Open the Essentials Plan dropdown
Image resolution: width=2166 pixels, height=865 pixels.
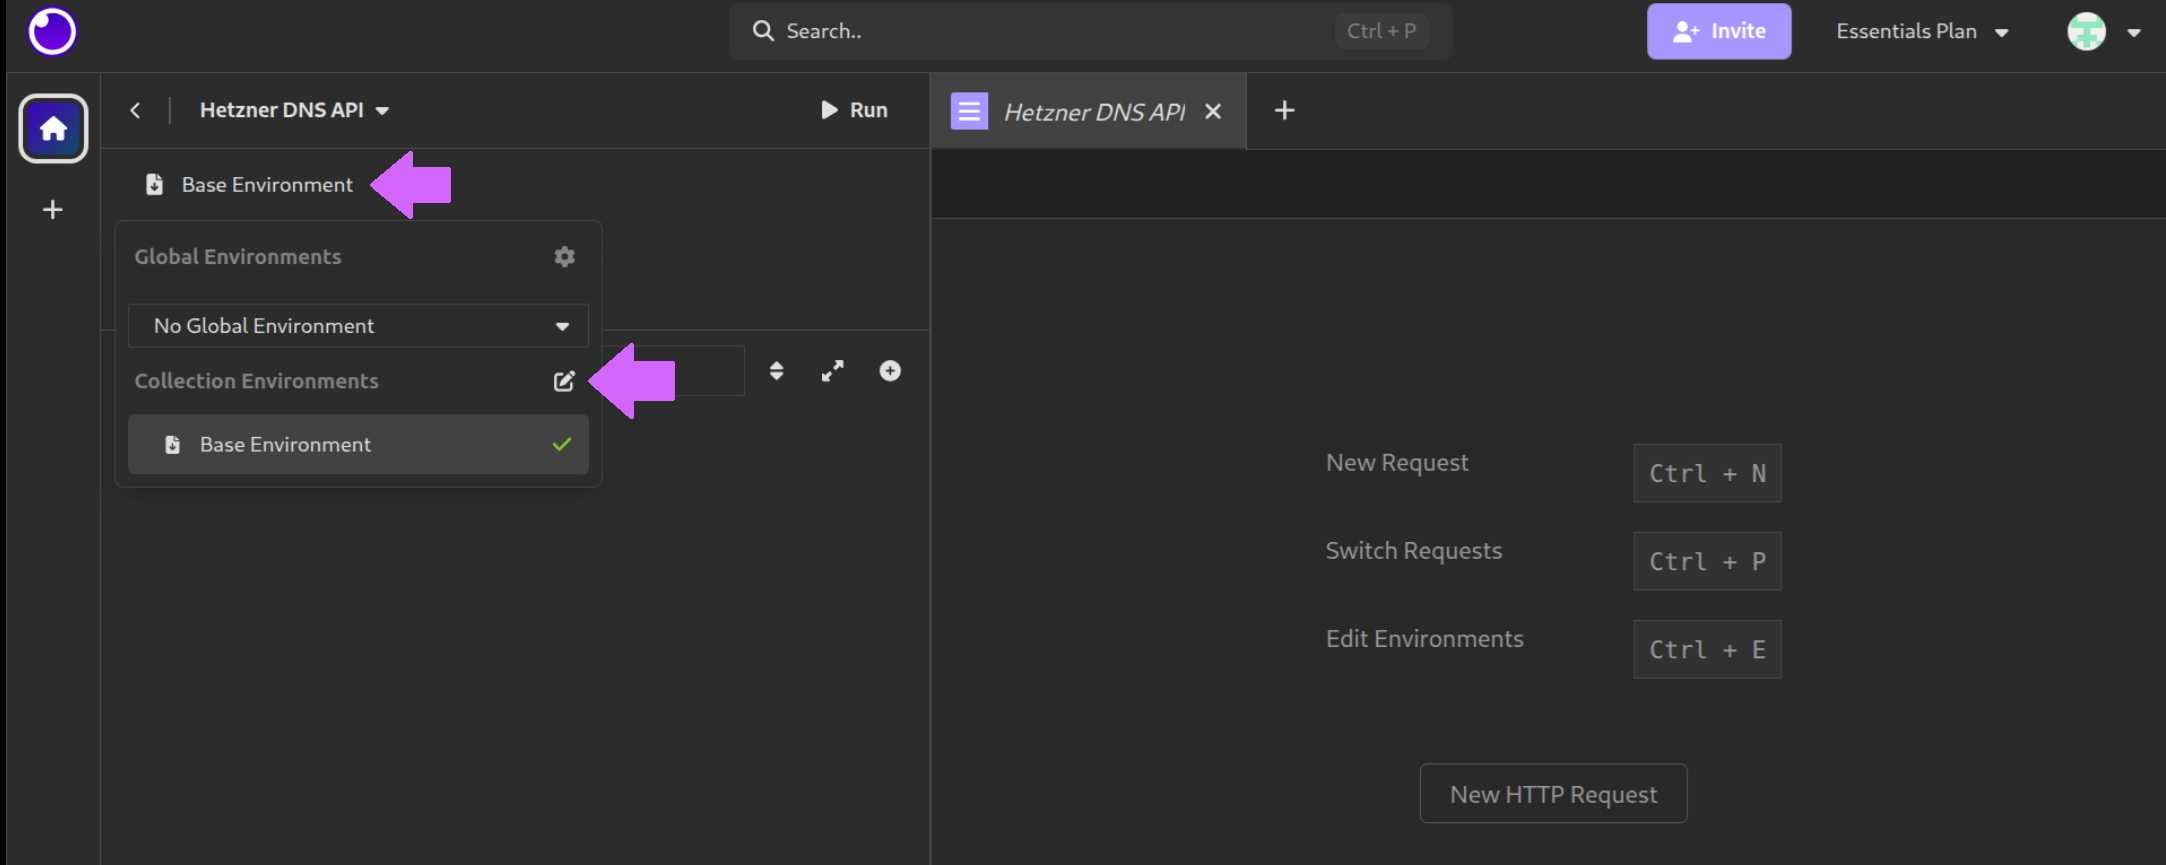[x=1921, y=32]
